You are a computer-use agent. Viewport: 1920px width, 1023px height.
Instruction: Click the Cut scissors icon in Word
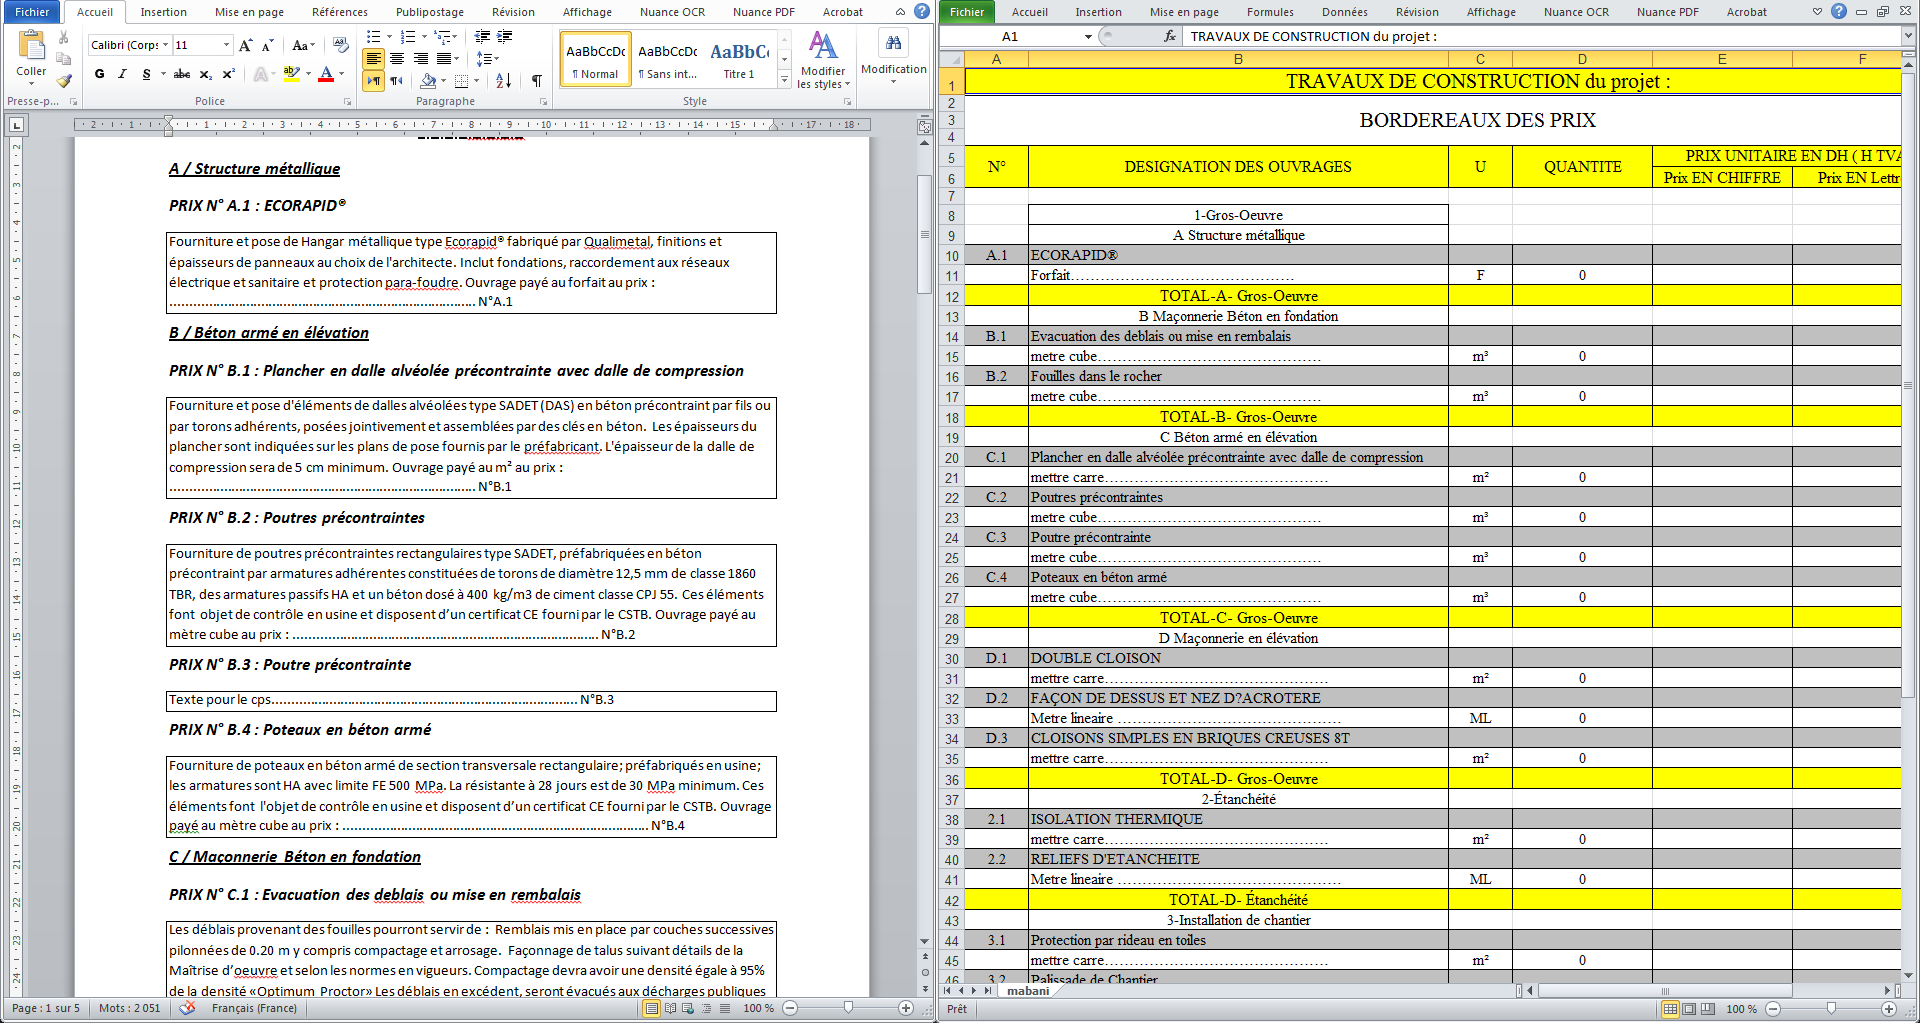tap(64, 37)
